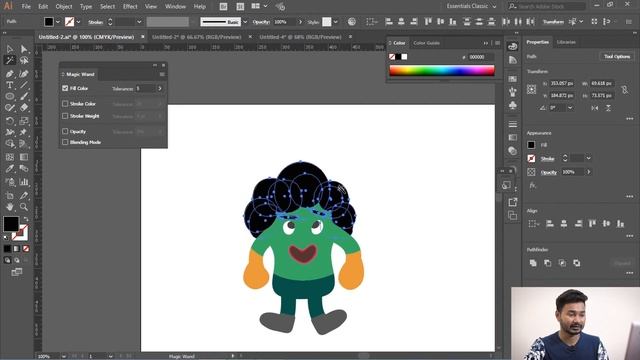Viewport: 640px width, 360px height.
Task: Open the rotation angle dropdown in Transform
Action: point(570,108)
